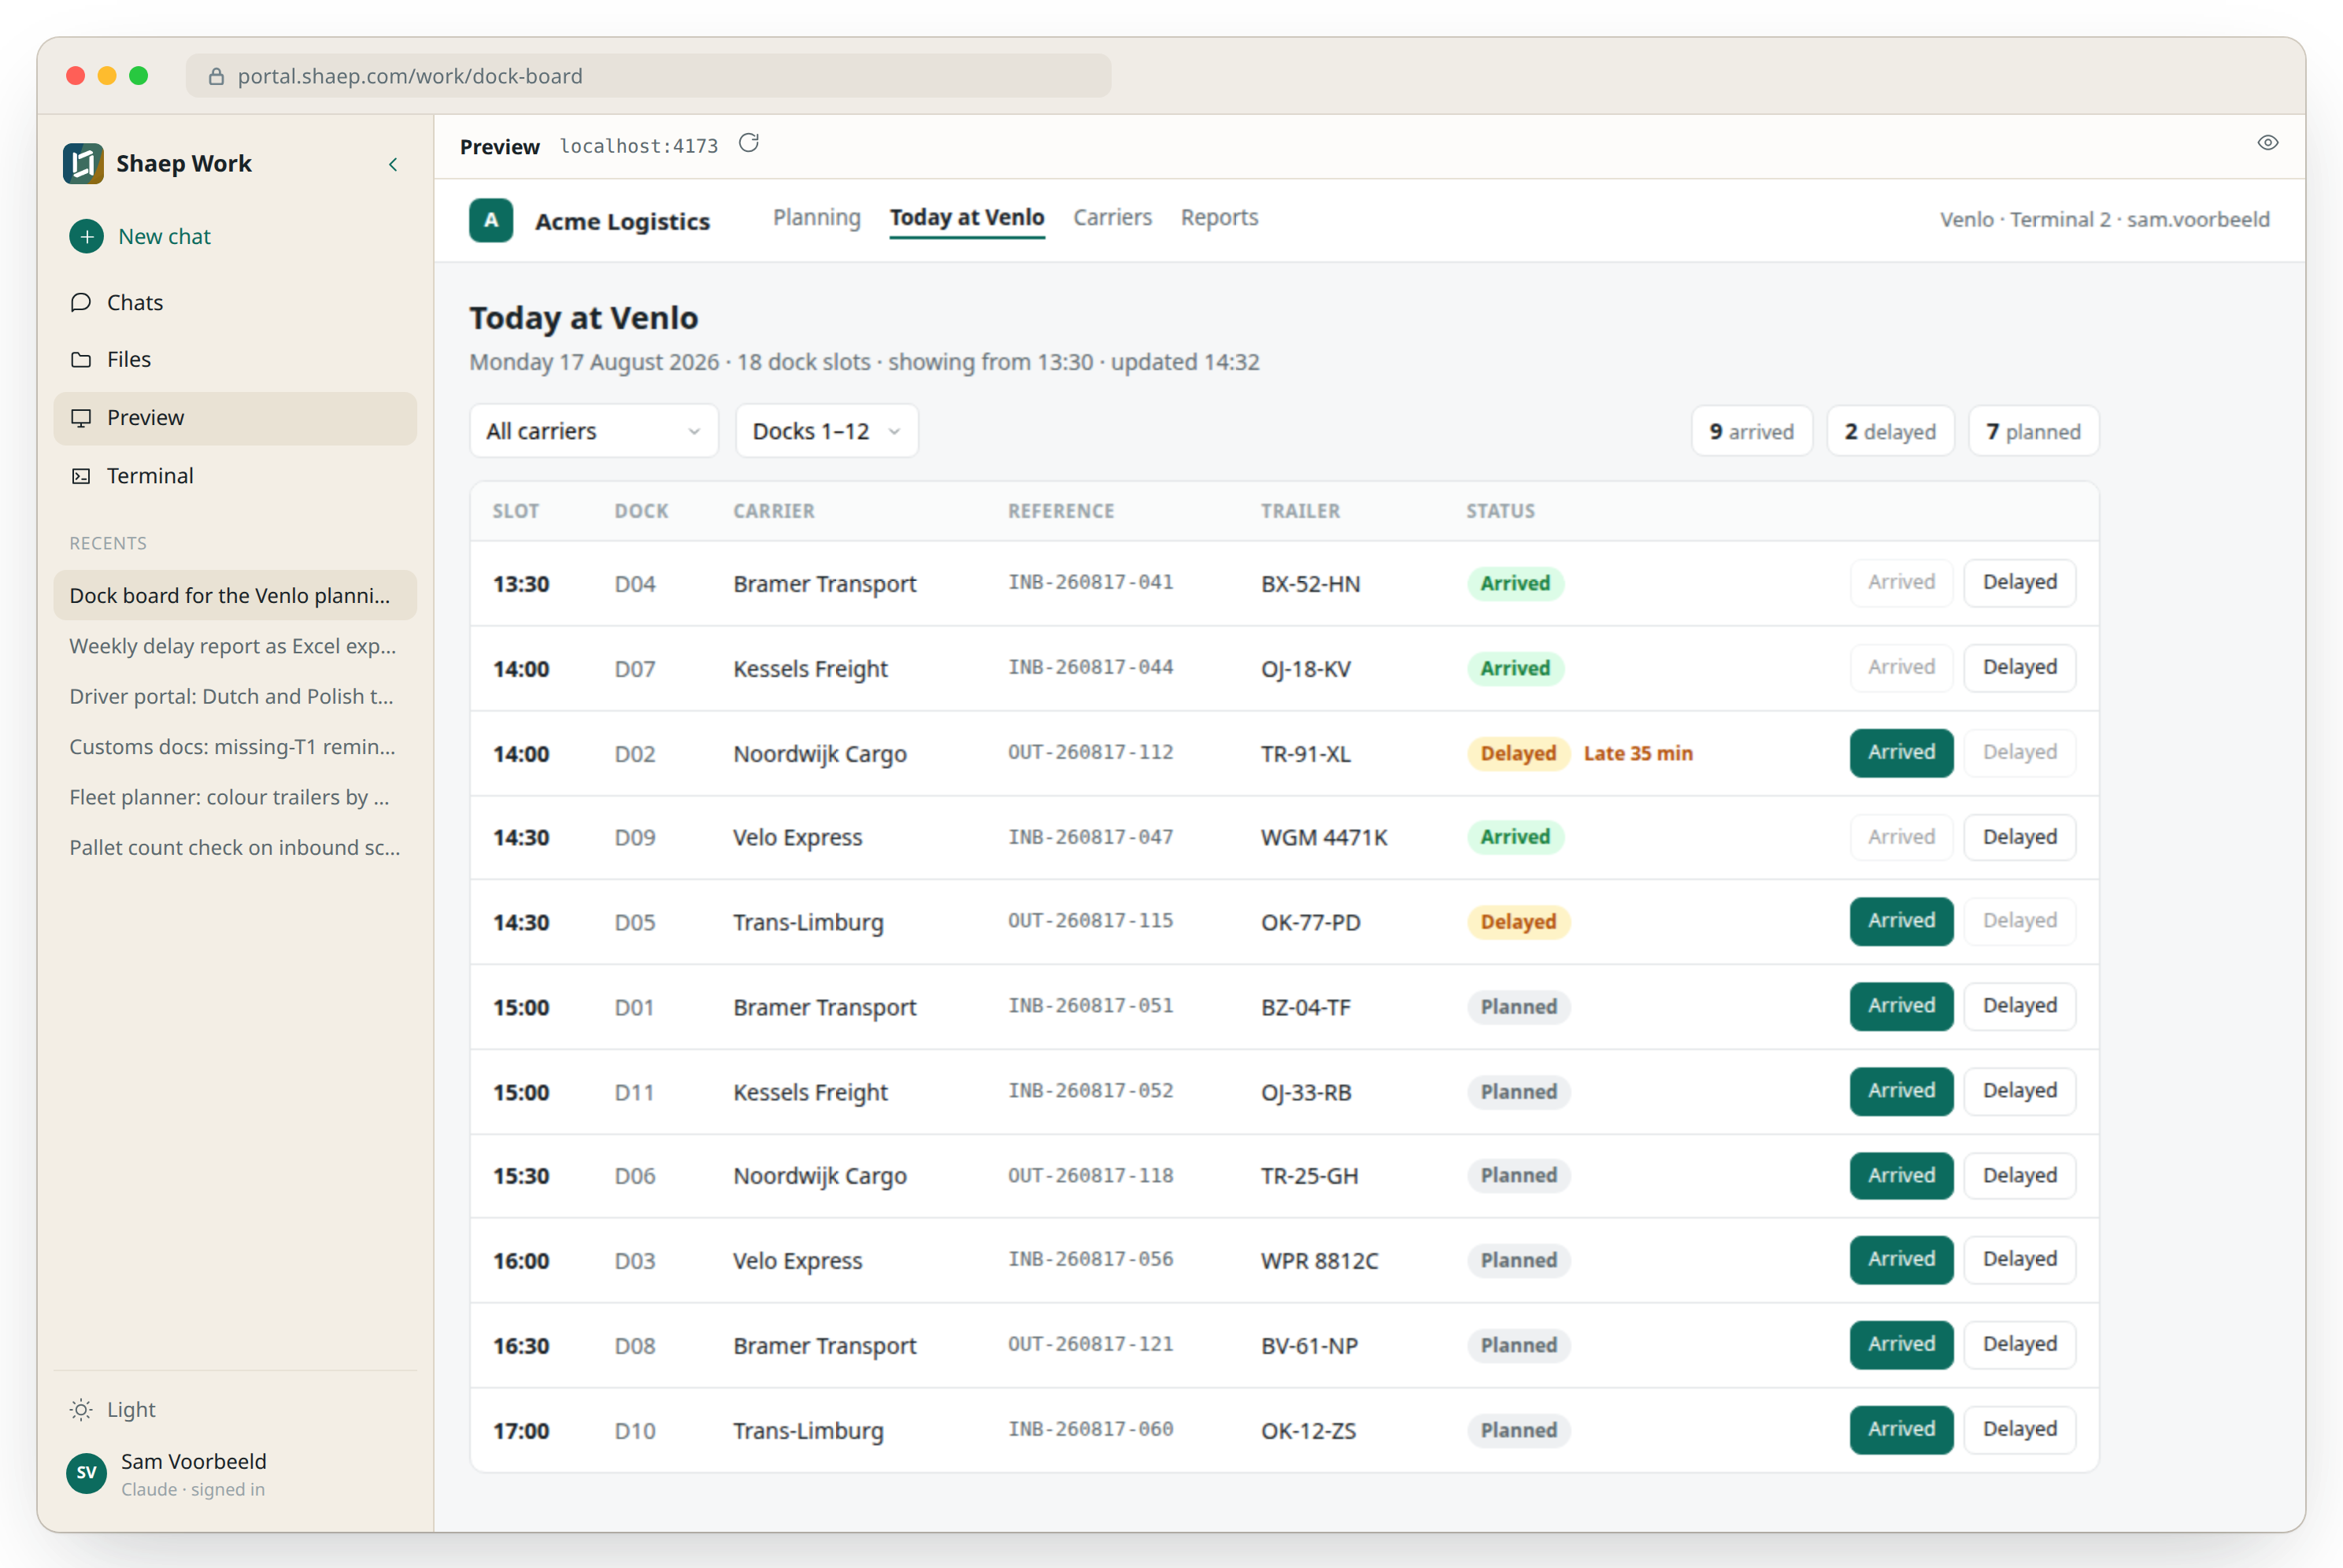Click the Delayed status badge for OK-77-PD
2343x1568 pixels.
coord(1518,922)
